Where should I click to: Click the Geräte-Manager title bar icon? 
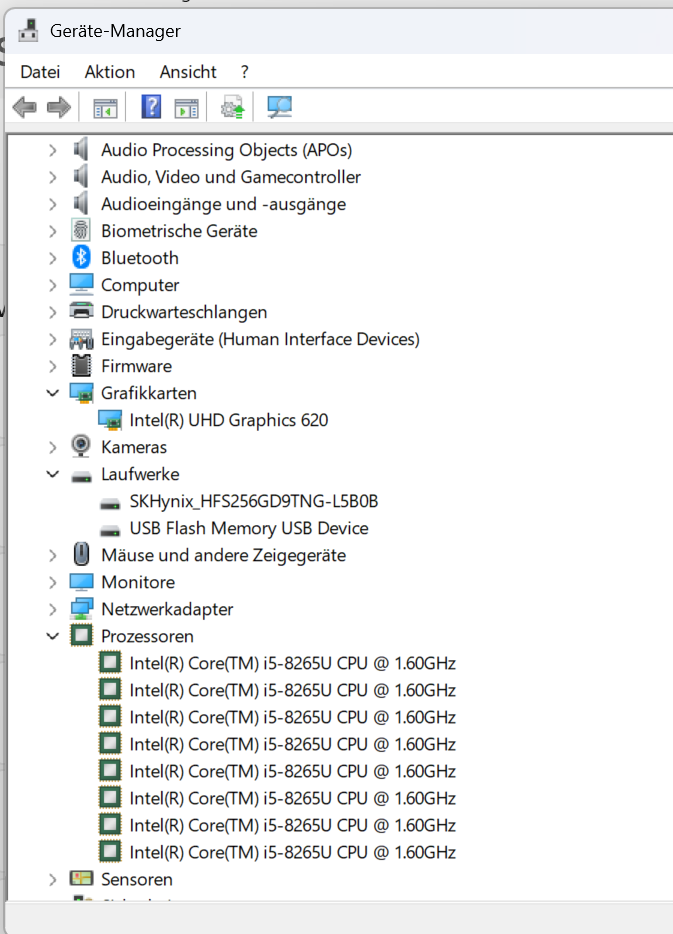point(28,30)
